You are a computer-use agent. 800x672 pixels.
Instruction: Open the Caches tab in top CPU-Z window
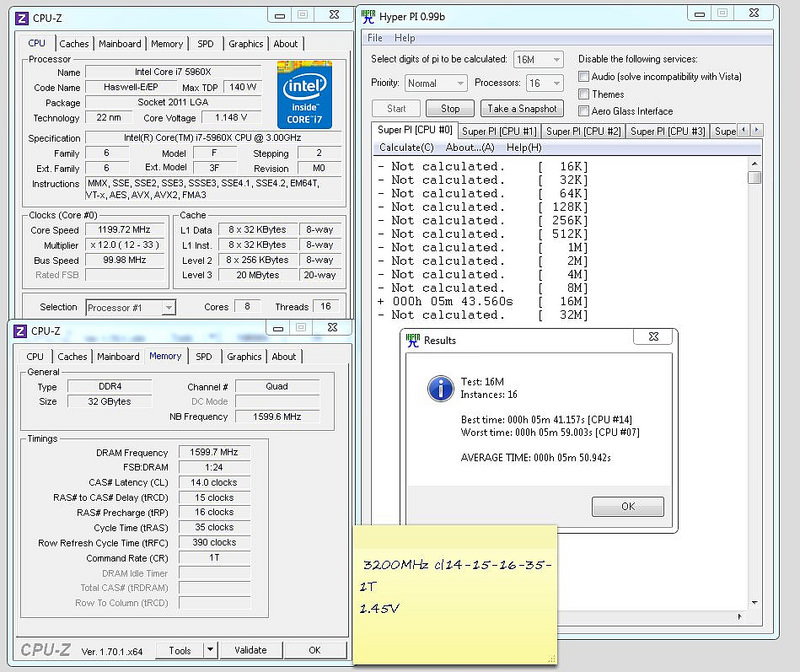tap(74, 44)
